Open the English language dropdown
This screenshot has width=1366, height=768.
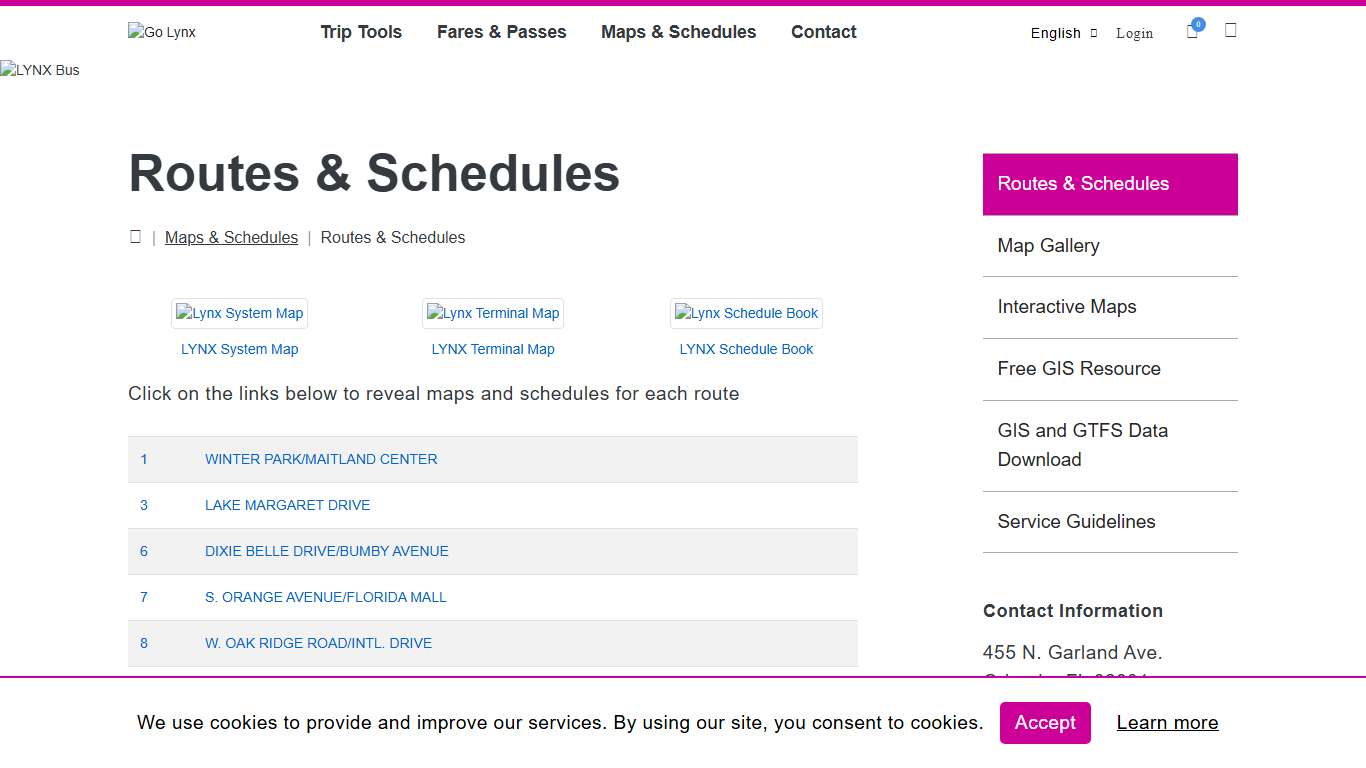point(1063,33)
